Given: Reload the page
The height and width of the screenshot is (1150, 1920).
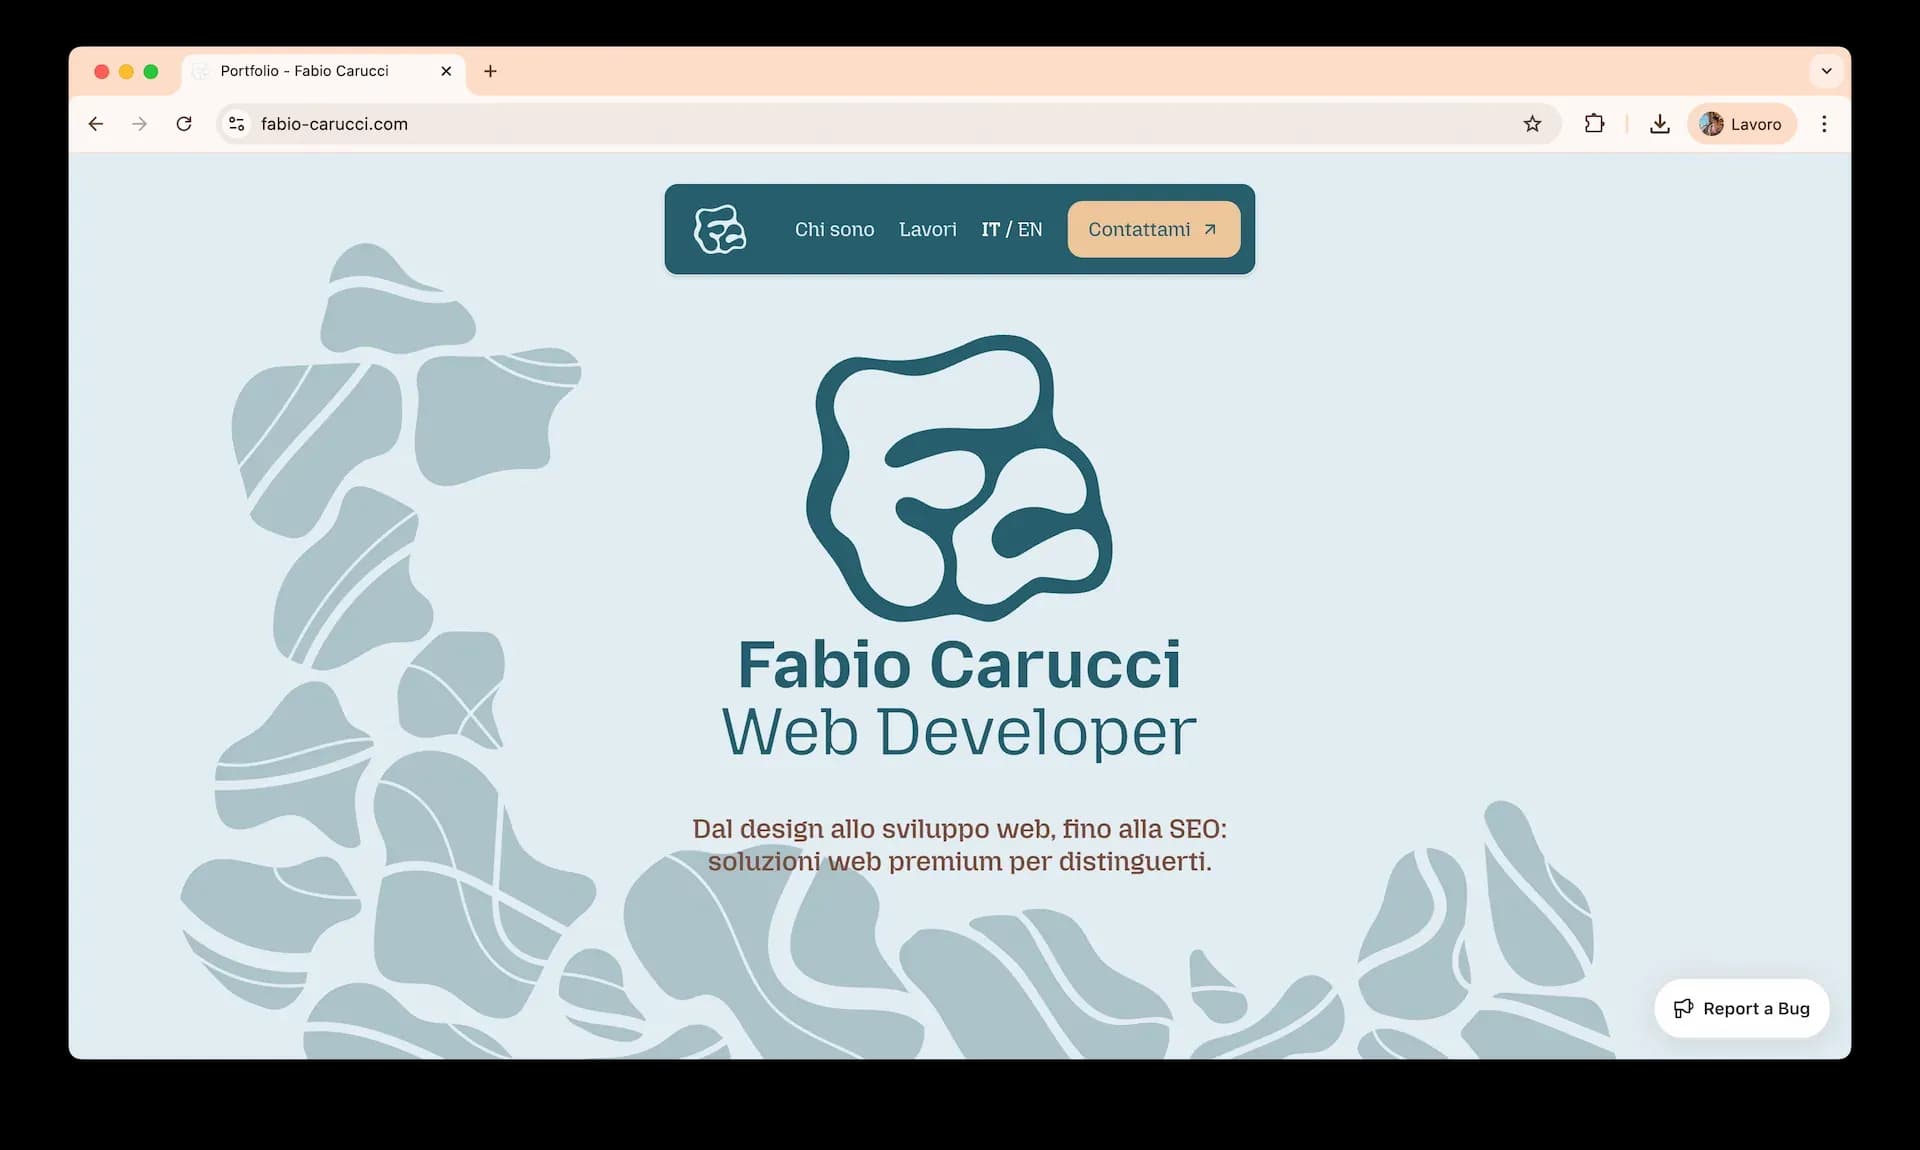Looking at the screenshot, I should tap(184, 123).
